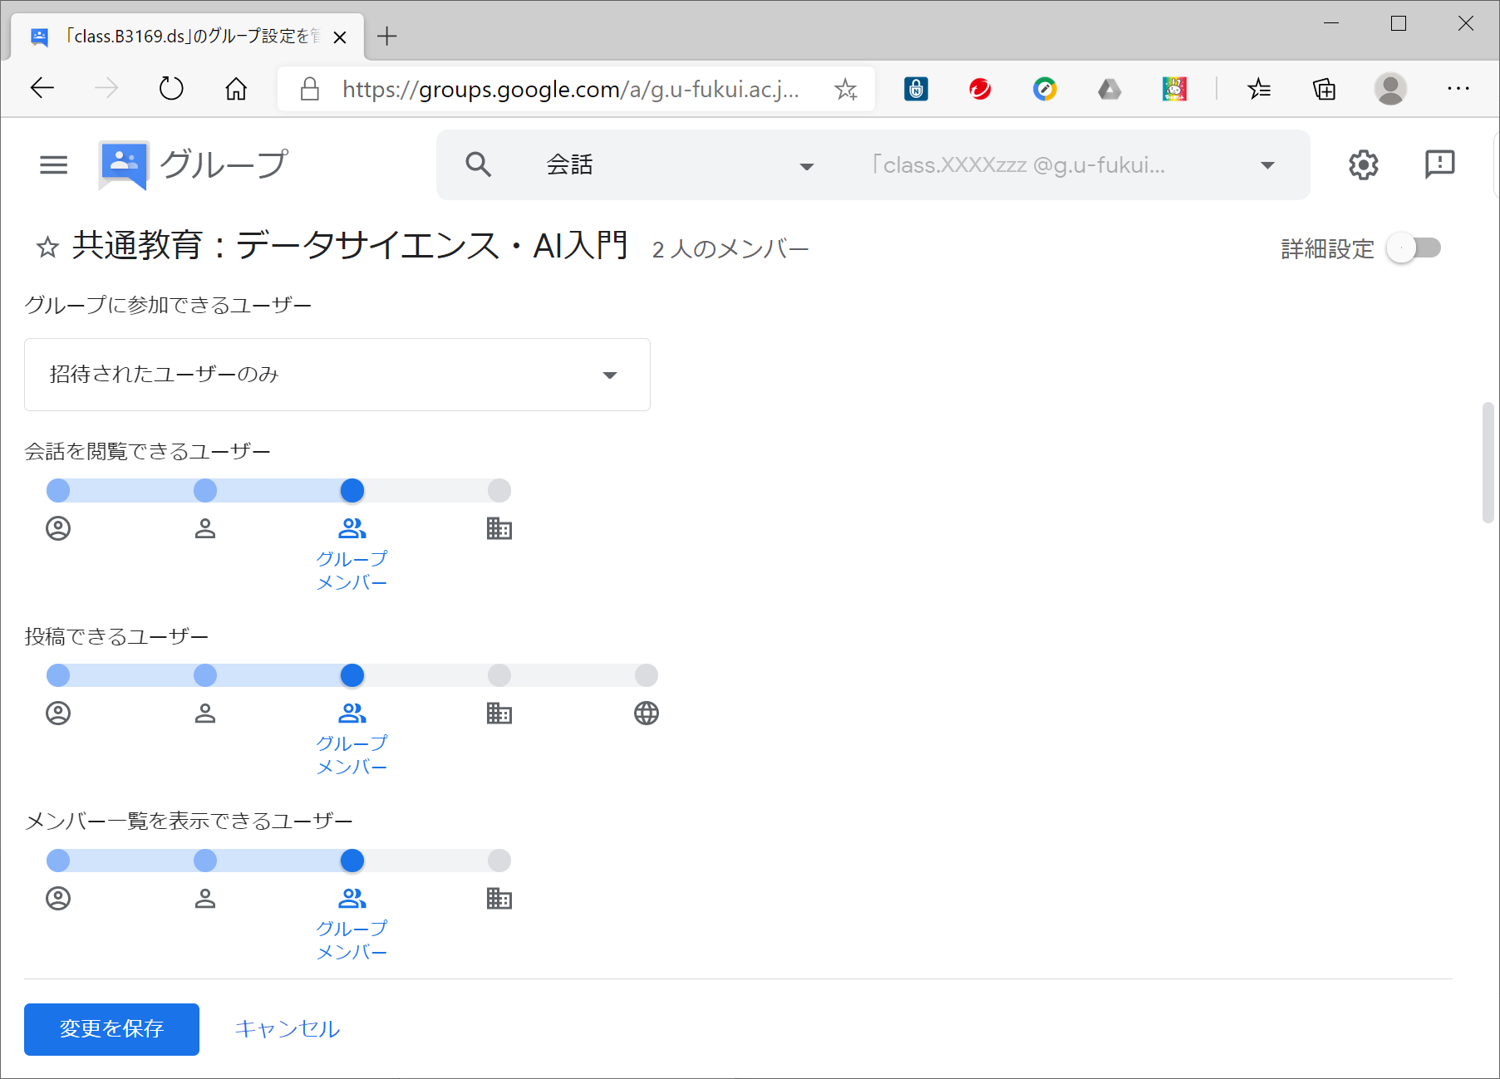Set posting slider to anyone on web

646,676
